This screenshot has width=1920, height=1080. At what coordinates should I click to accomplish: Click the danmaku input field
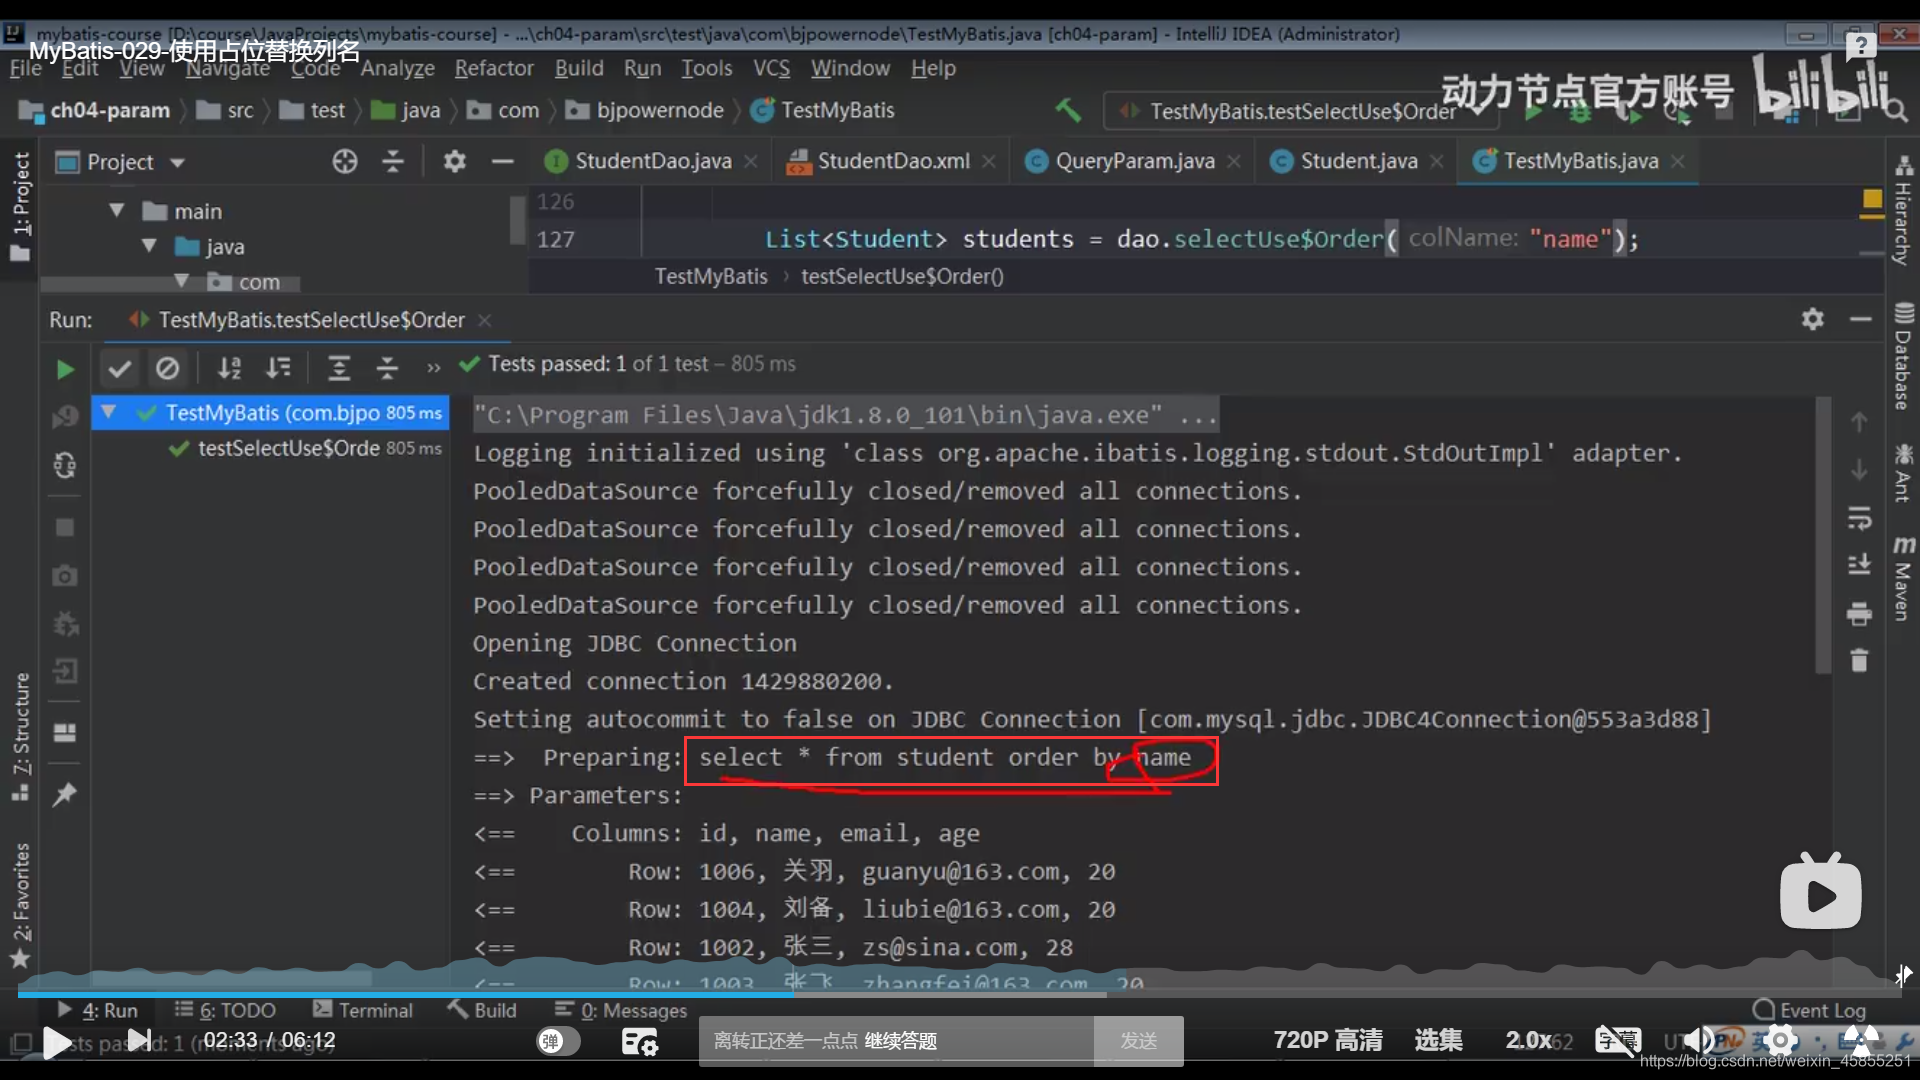pyautogui.click(x=896, y=1041)
